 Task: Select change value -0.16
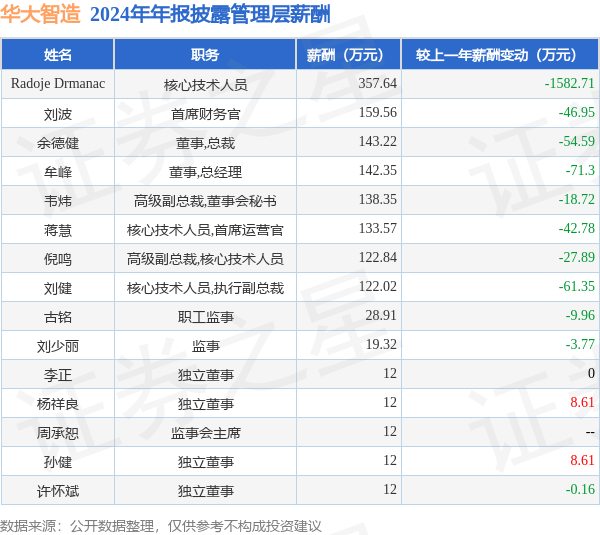tap(580, 489)
